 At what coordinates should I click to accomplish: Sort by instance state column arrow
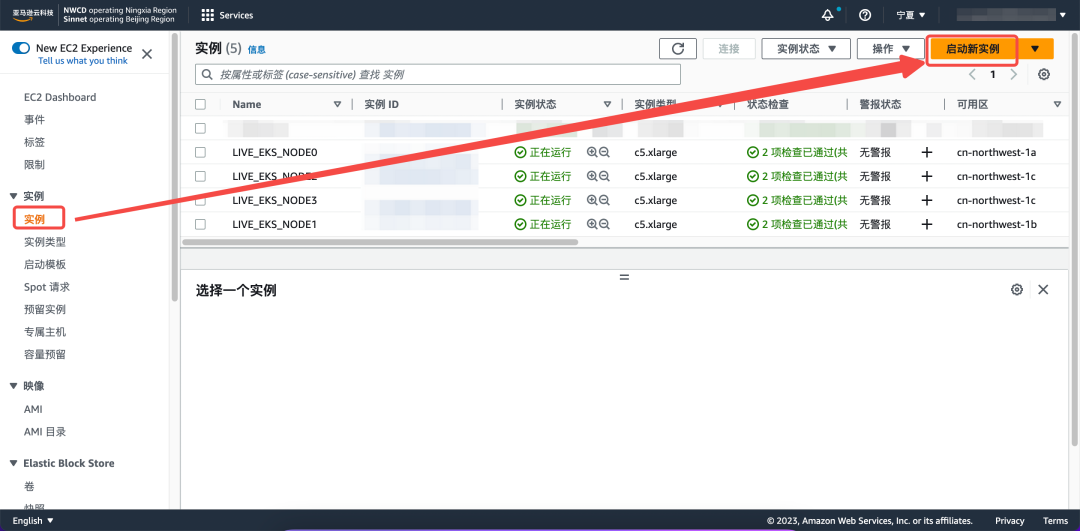point(608,105)
